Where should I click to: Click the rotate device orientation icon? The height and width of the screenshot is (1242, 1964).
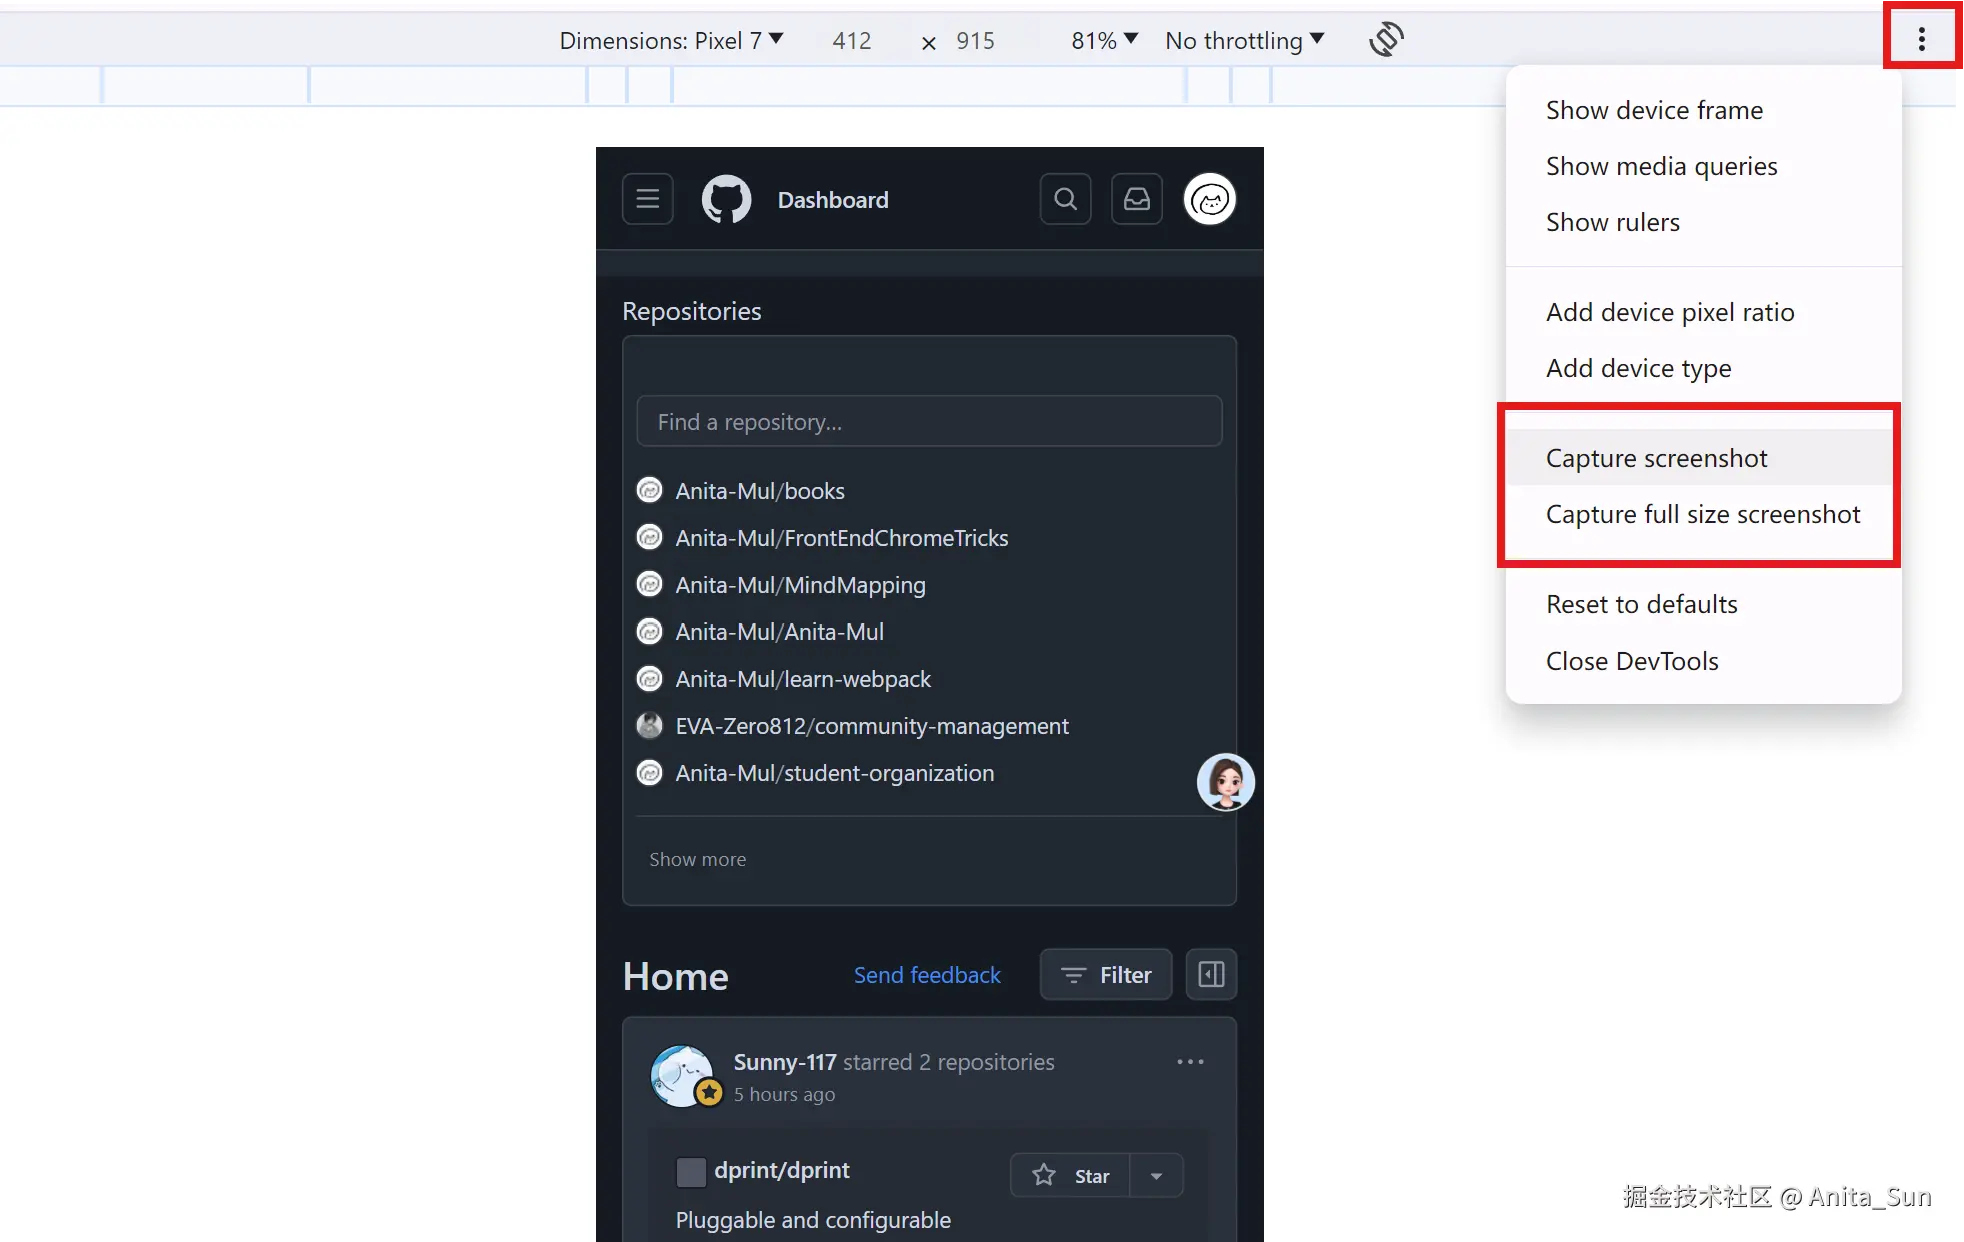point(1386,40)
